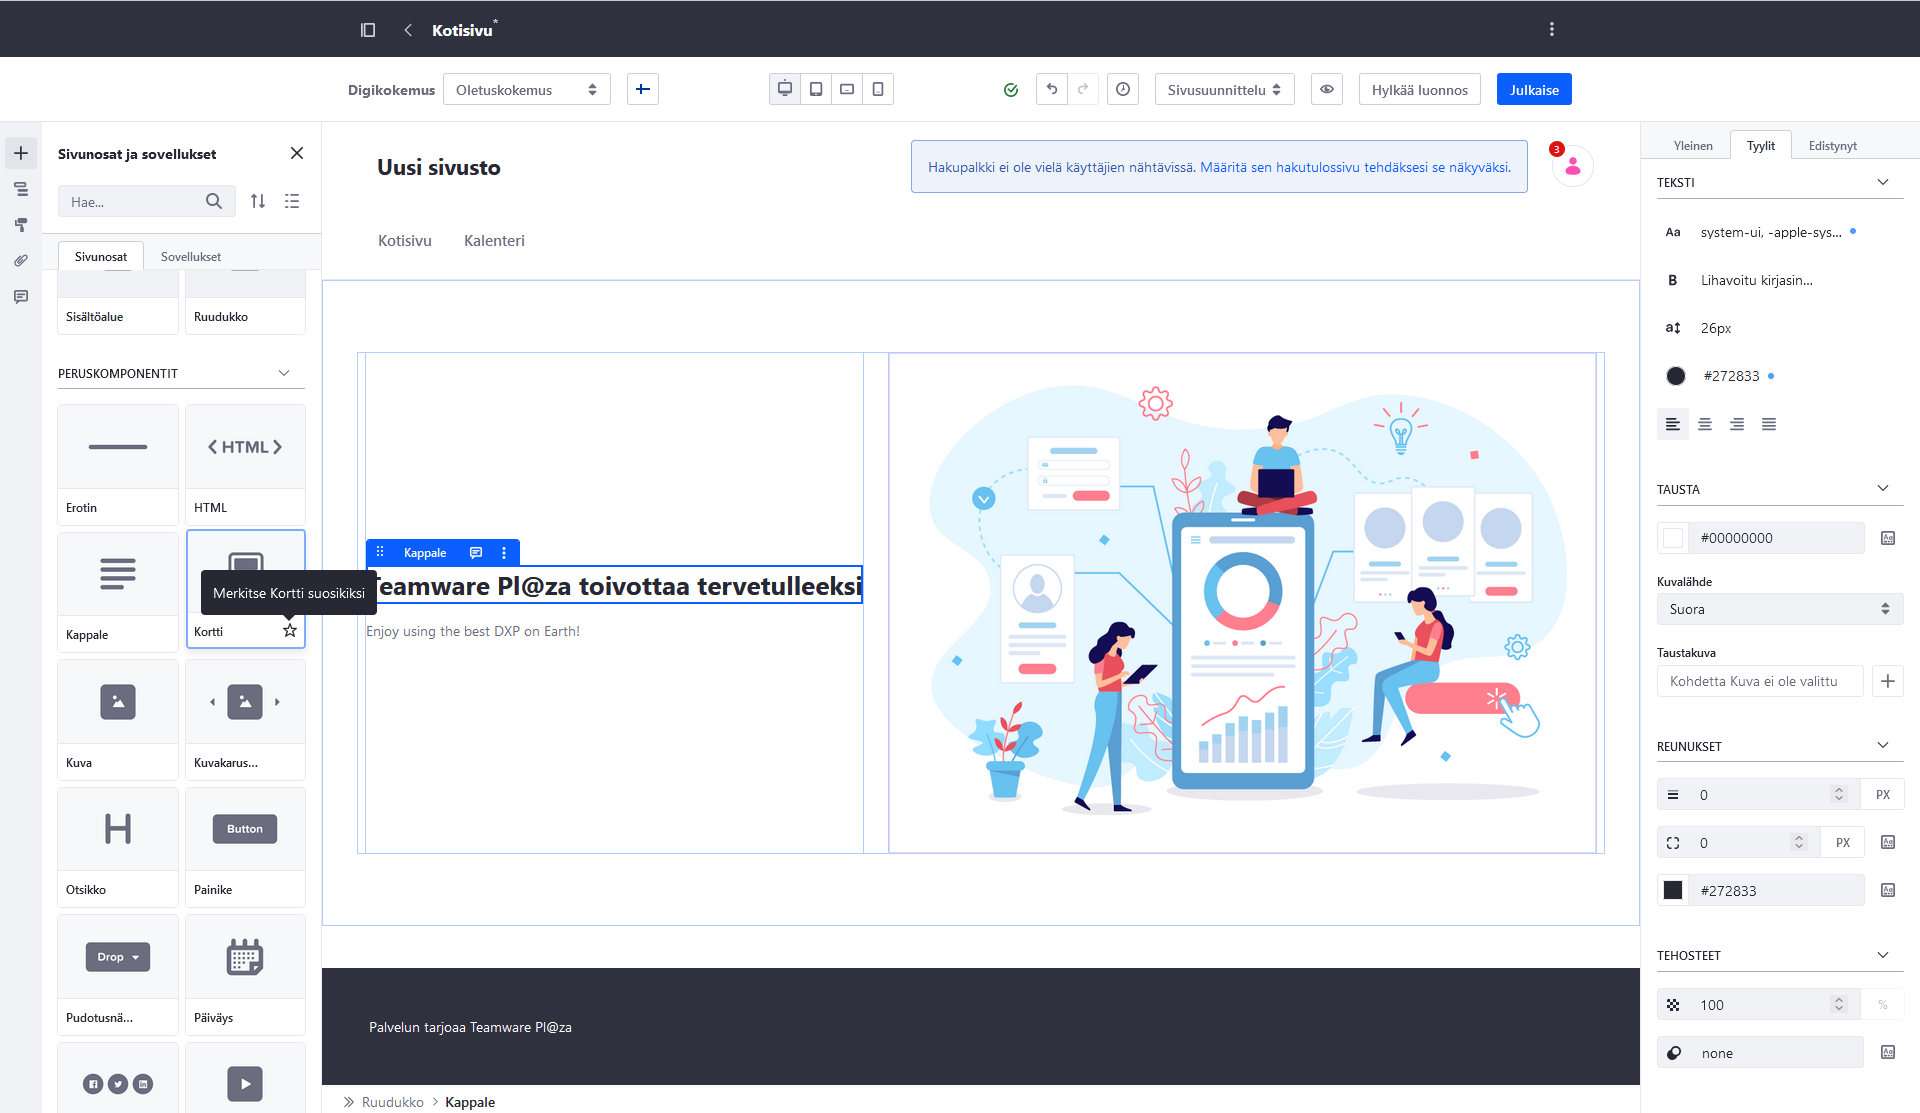Click the redo arrow icon
This screenshot has width=1920, height=1113.
(1083, 90)
